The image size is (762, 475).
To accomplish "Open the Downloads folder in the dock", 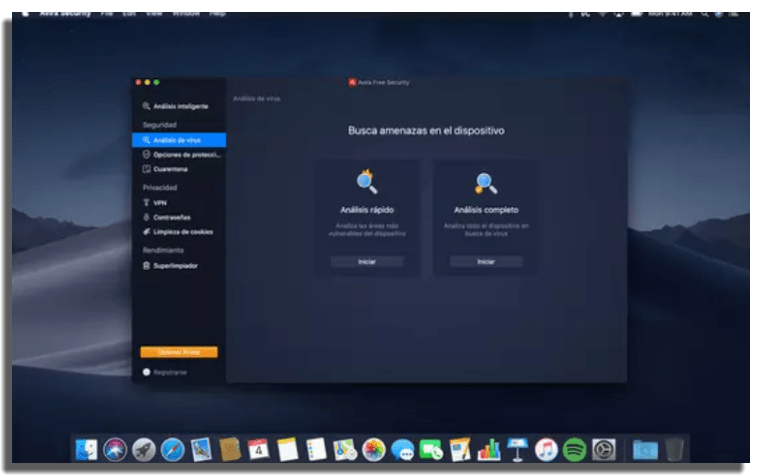I will click(x=645, y=450).
